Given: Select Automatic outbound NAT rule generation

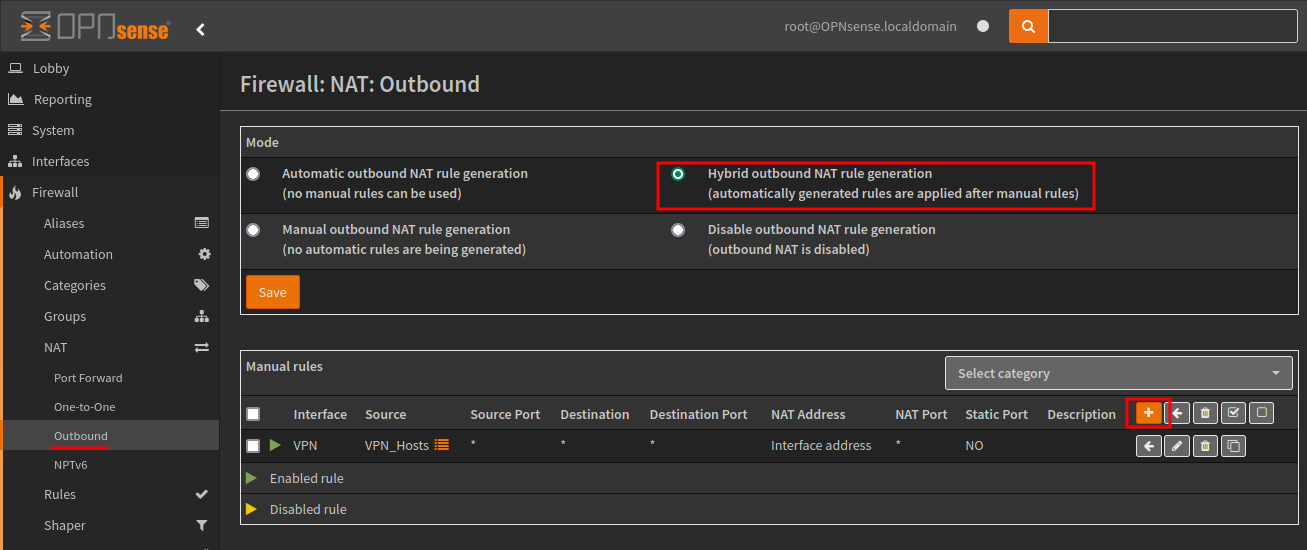Looking at the screenshot, I should point(253,174).
